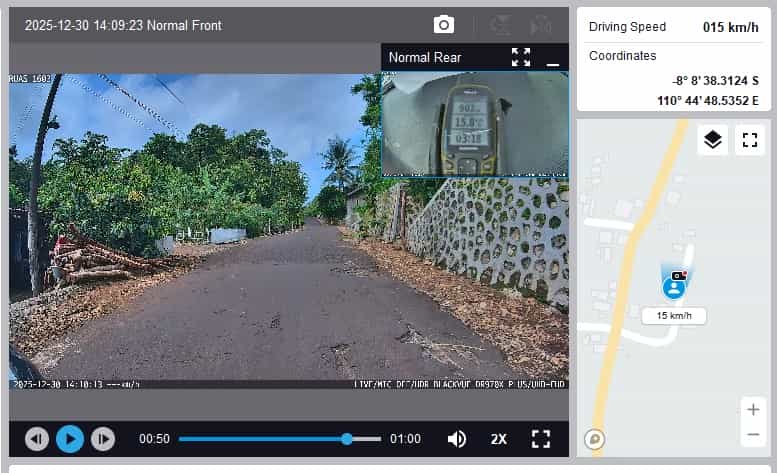
Task: Zoom in on the map
Action: coord(753,410)
